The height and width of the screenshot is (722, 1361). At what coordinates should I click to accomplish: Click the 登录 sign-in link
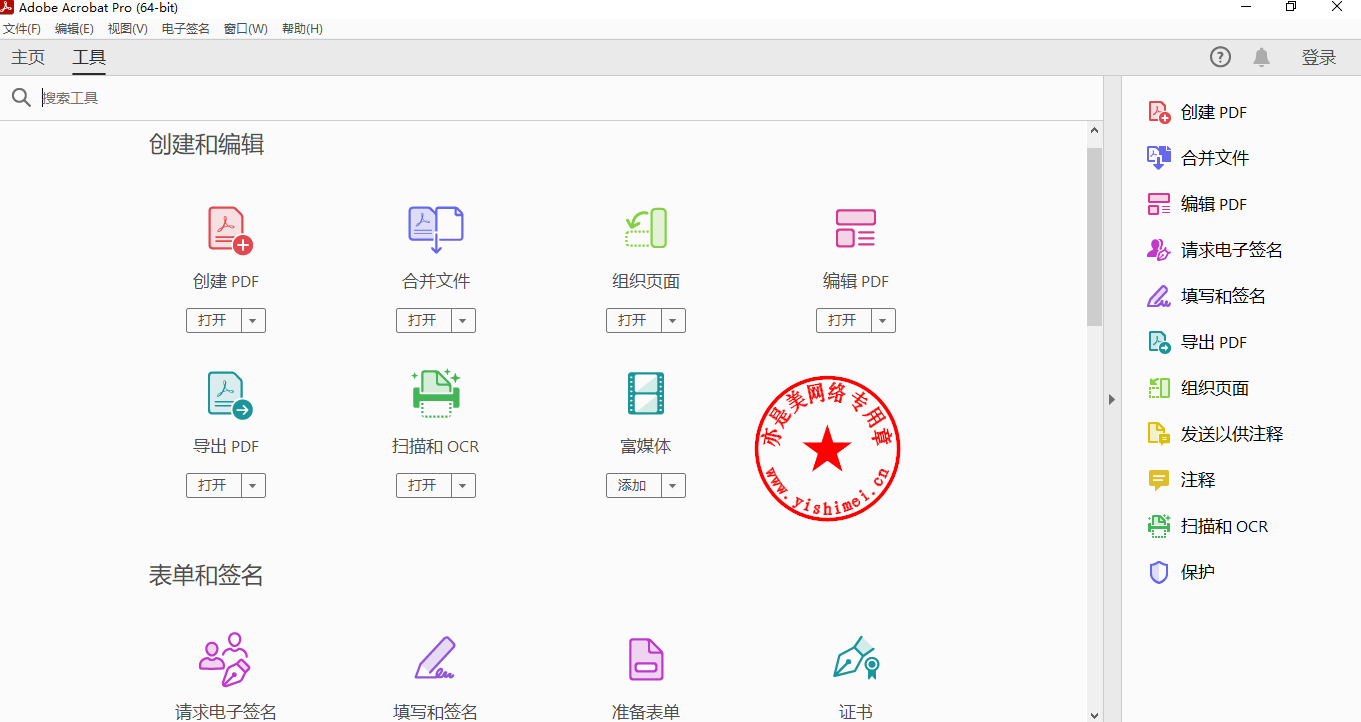point(1319,57)
